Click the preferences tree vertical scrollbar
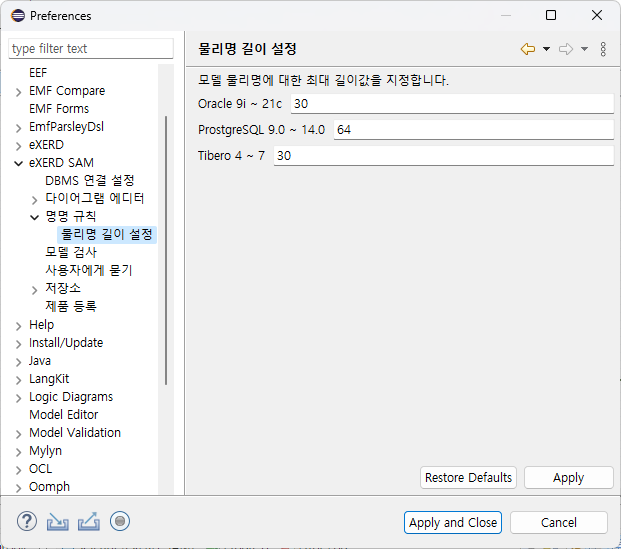This screenshot has height=549, width=621. pos(166,250)
